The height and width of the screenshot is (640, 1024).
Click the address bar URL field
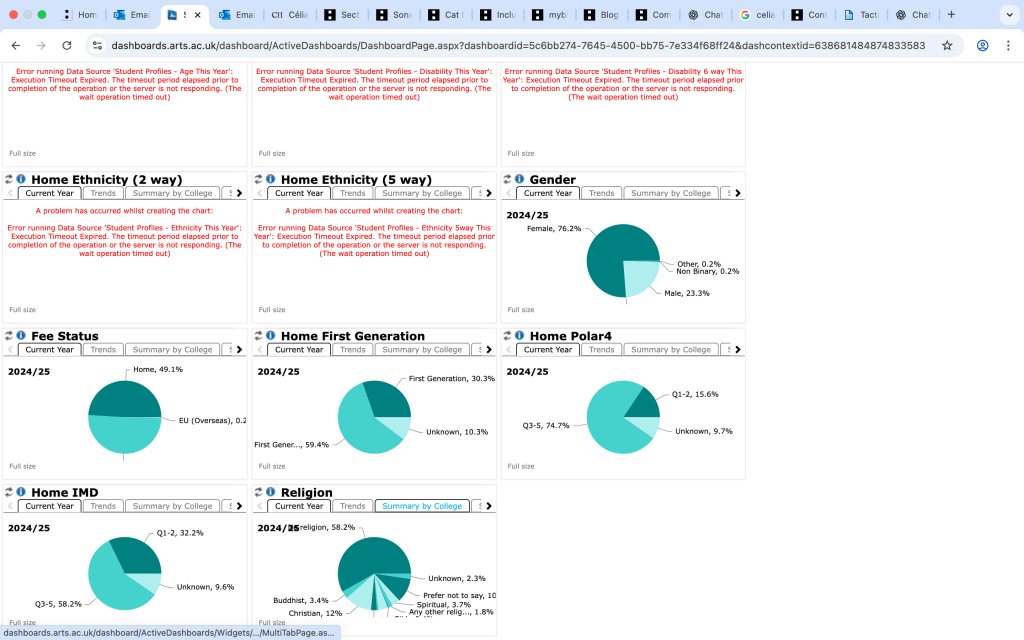tap(518, 45)
